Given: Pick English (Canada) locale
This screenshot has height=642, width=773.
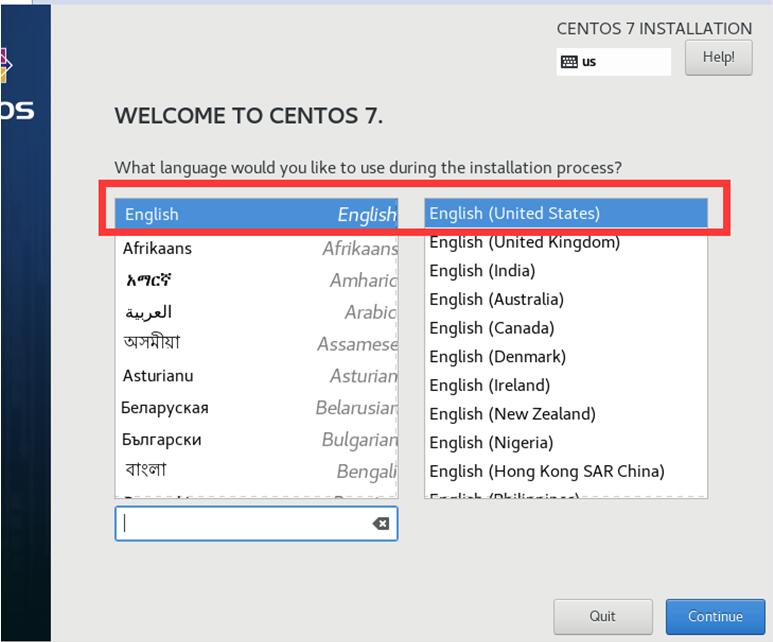Looking at the screenshot, I should 566,328.
